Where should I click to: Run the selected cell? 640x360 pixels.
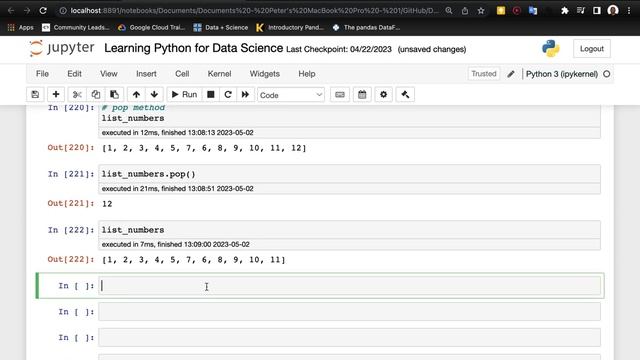tap(184, 95)
